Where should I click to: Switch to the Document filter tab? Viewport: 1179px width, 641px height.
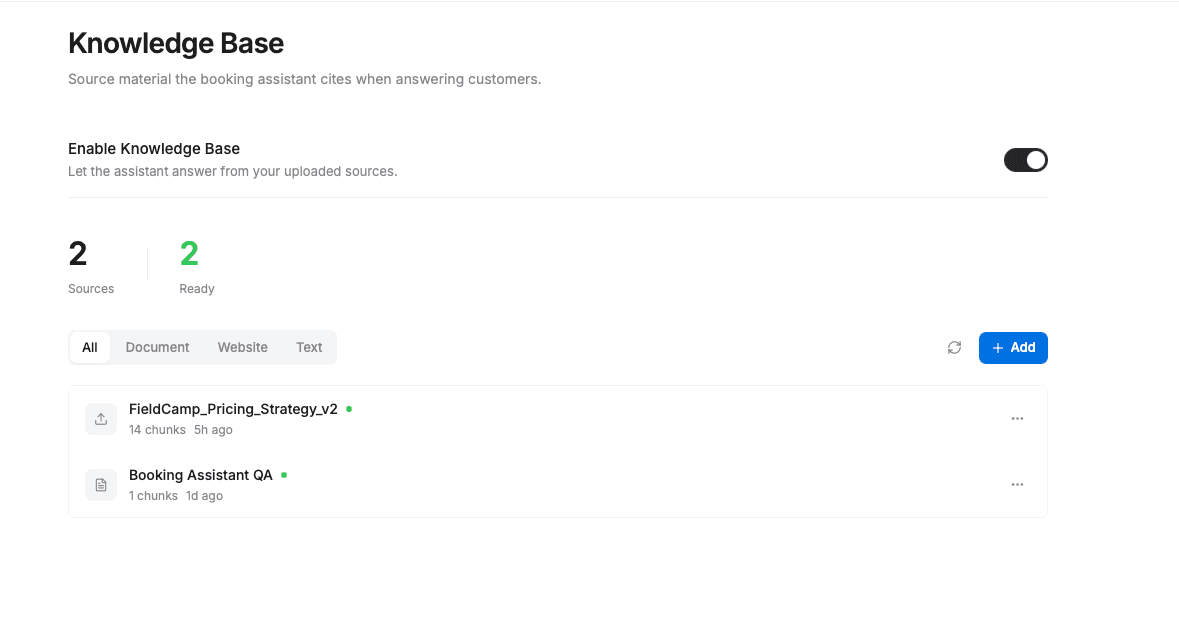[157, 347]
